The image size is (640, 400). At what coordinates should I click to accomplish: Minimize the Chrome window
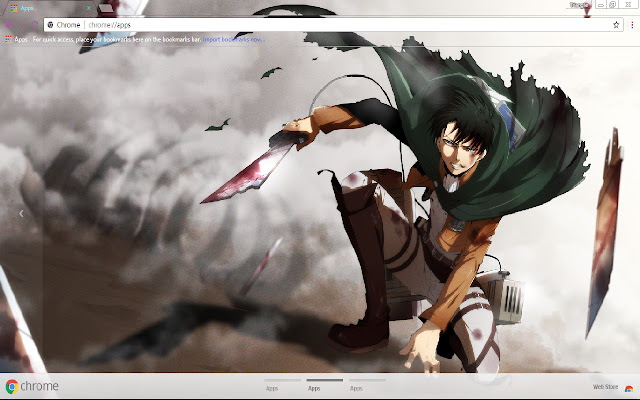tap(601, 5)
